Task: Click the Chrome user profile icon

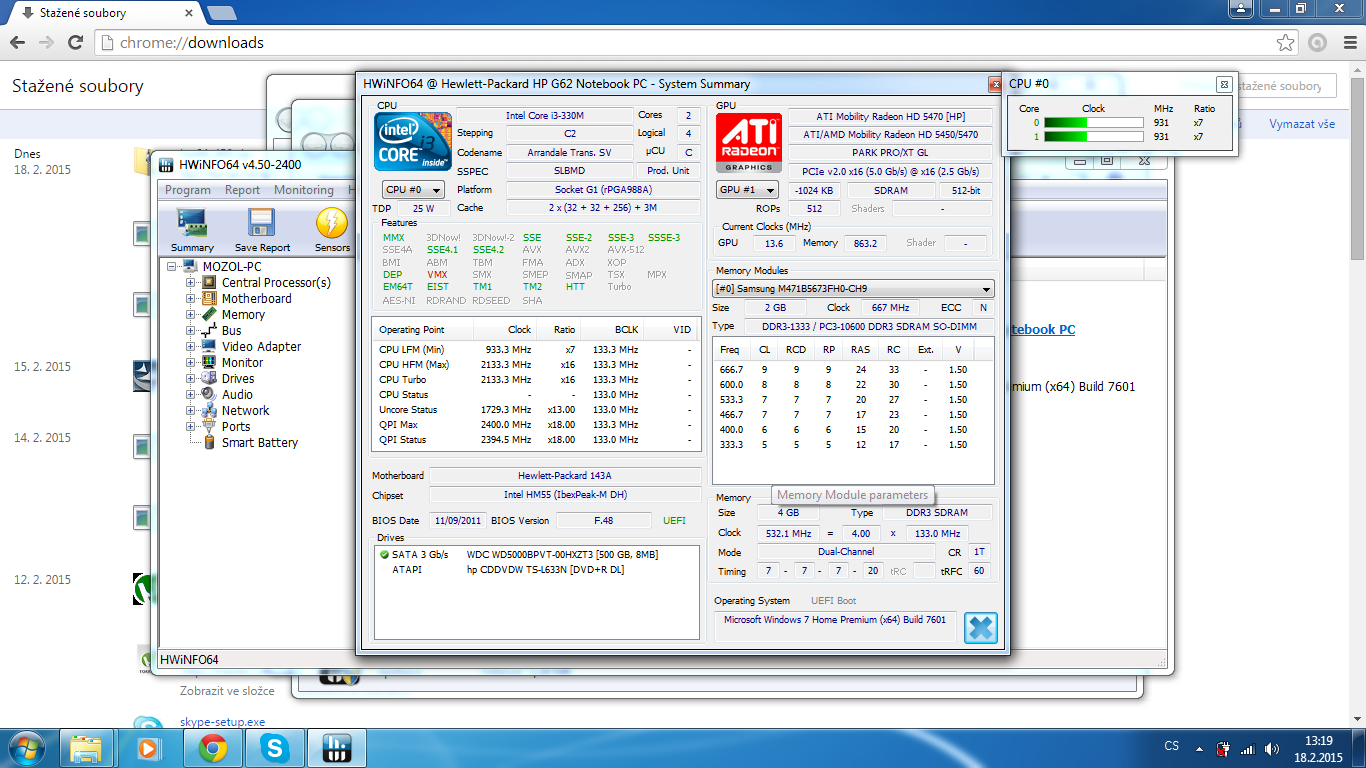Action: 1240,9
